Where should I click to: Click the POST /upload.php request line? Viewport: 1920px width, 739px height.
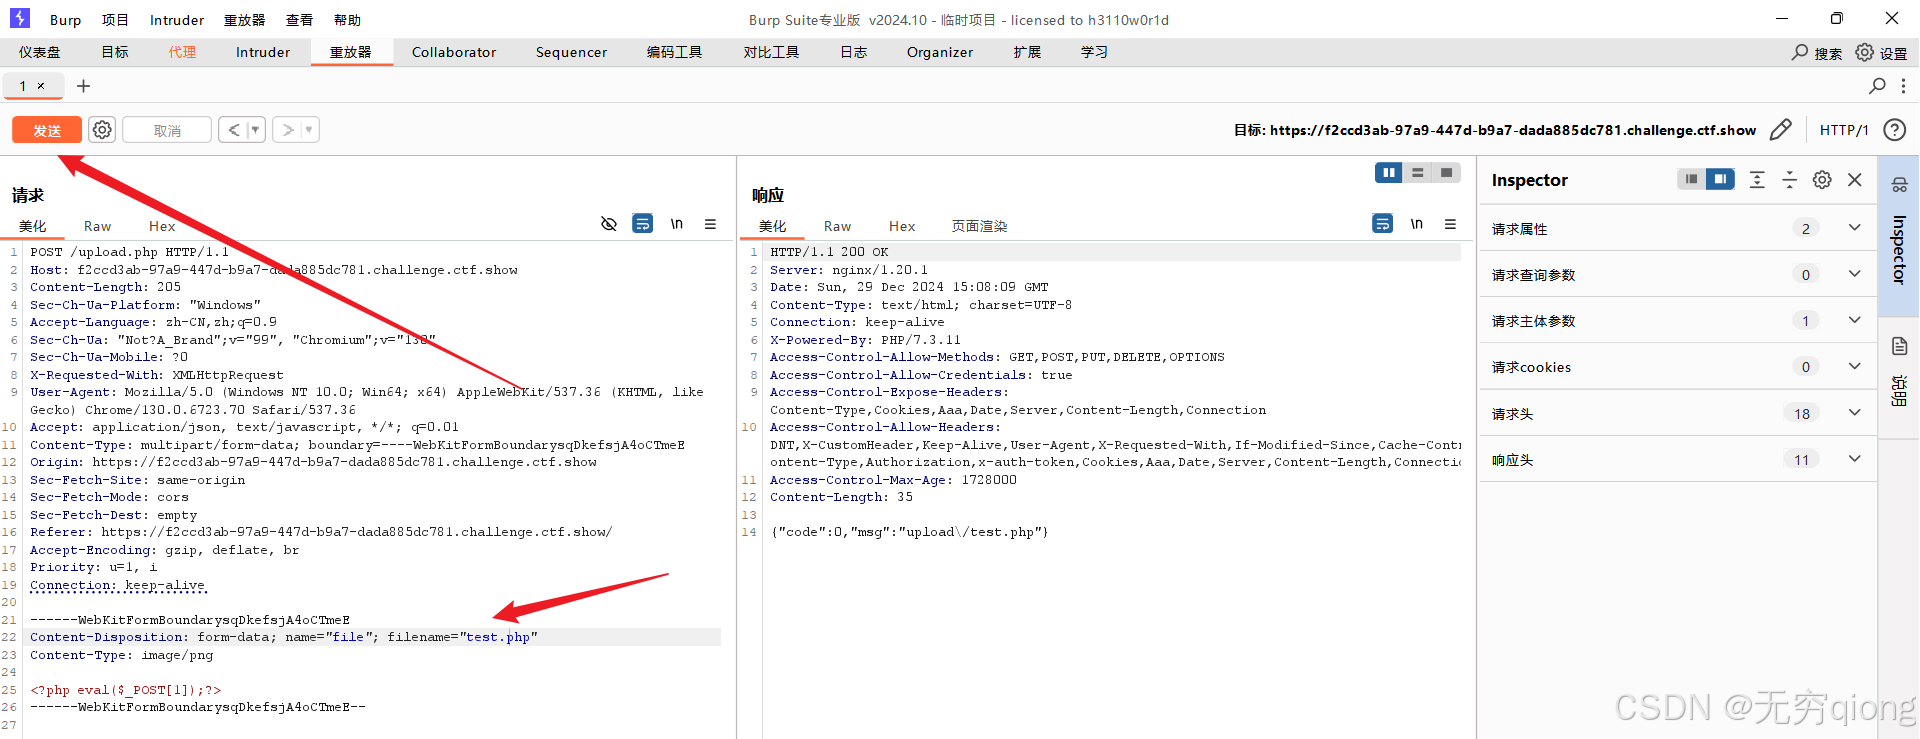[129, 252]
